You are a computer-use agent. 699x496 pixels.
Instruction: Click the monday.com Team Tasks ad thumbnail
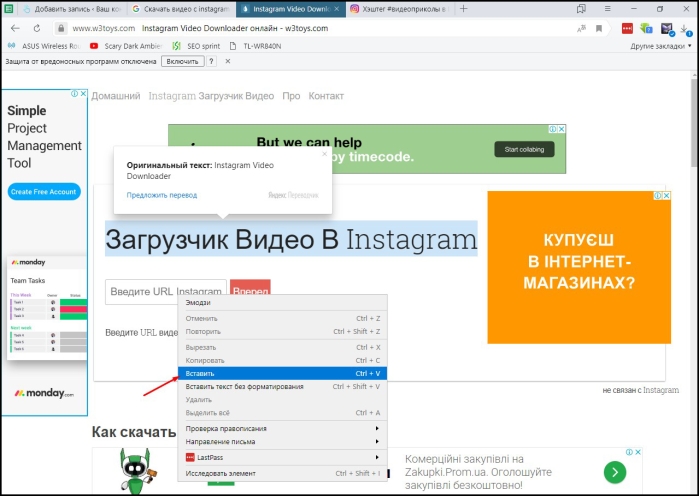47,307
